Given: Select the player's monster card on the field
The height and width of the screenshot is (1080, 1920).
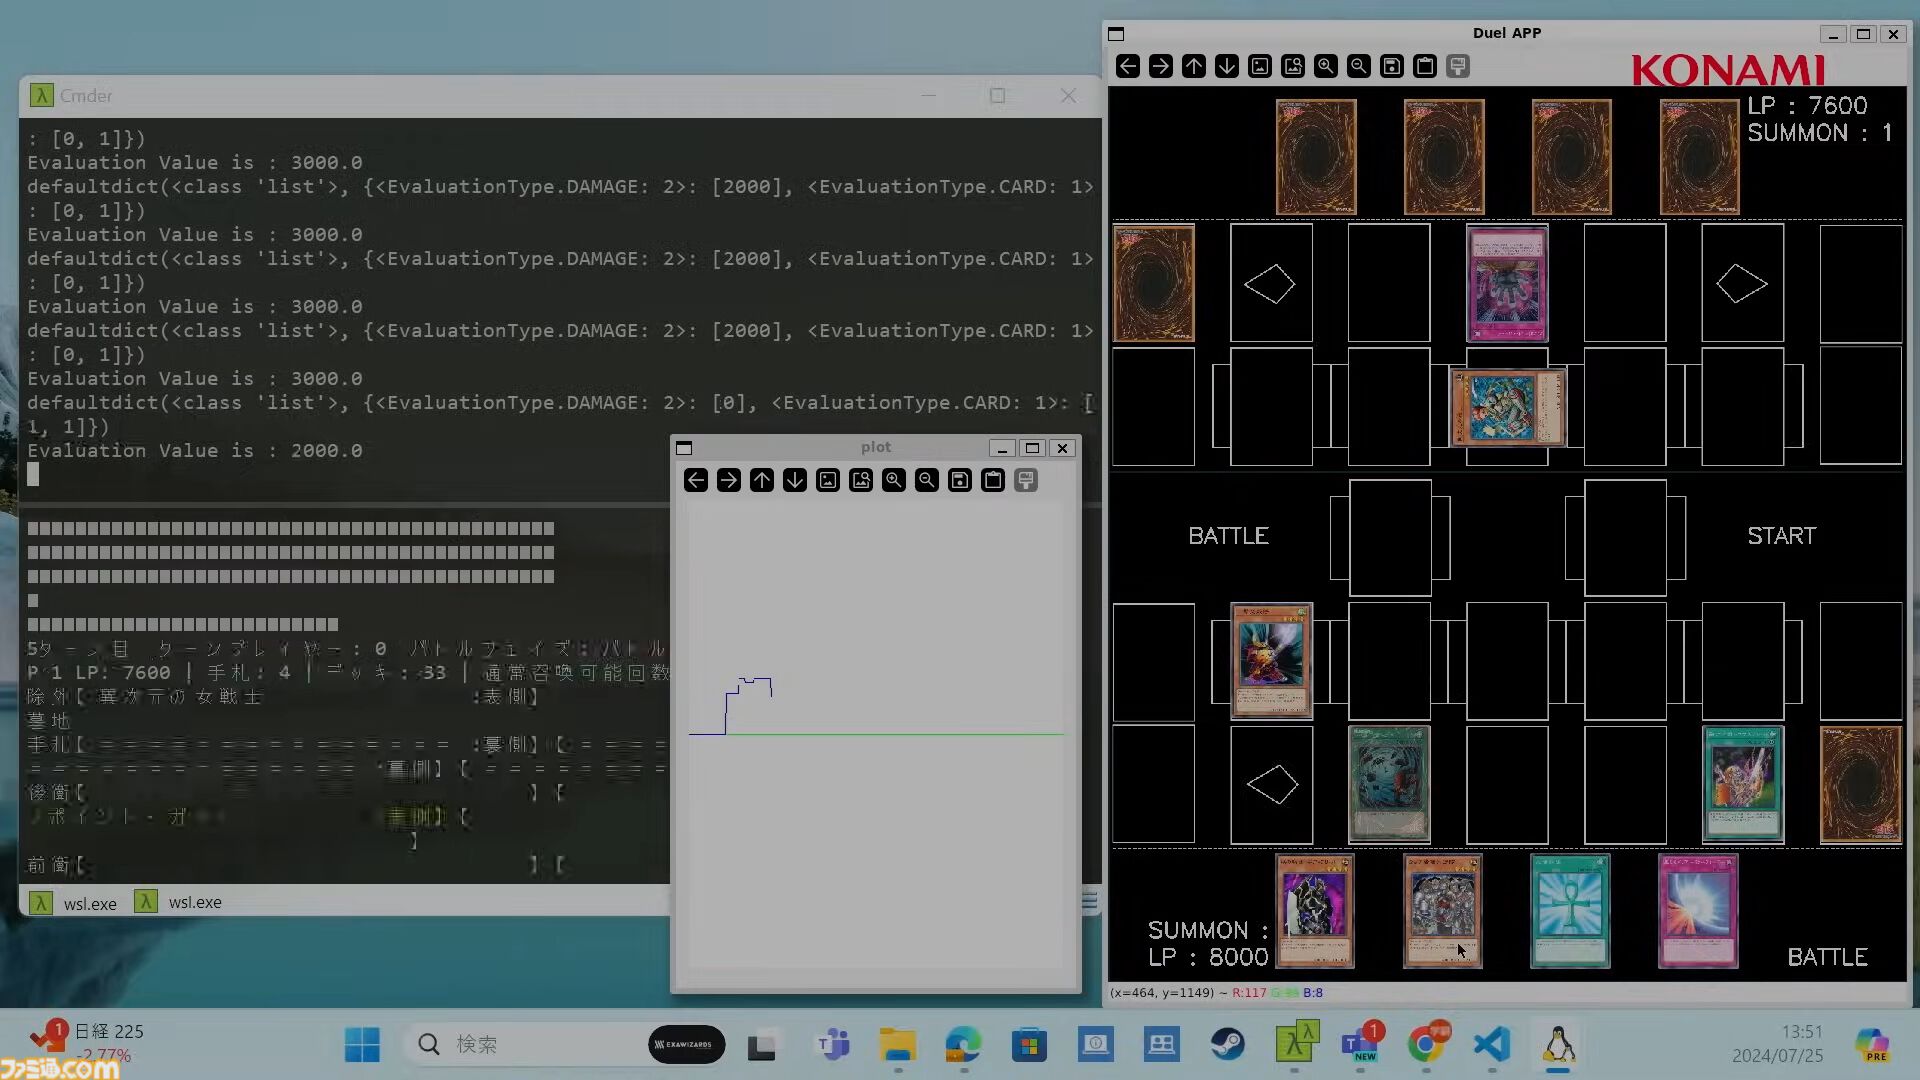Looking at the screenshot, I should (1271, 661).
